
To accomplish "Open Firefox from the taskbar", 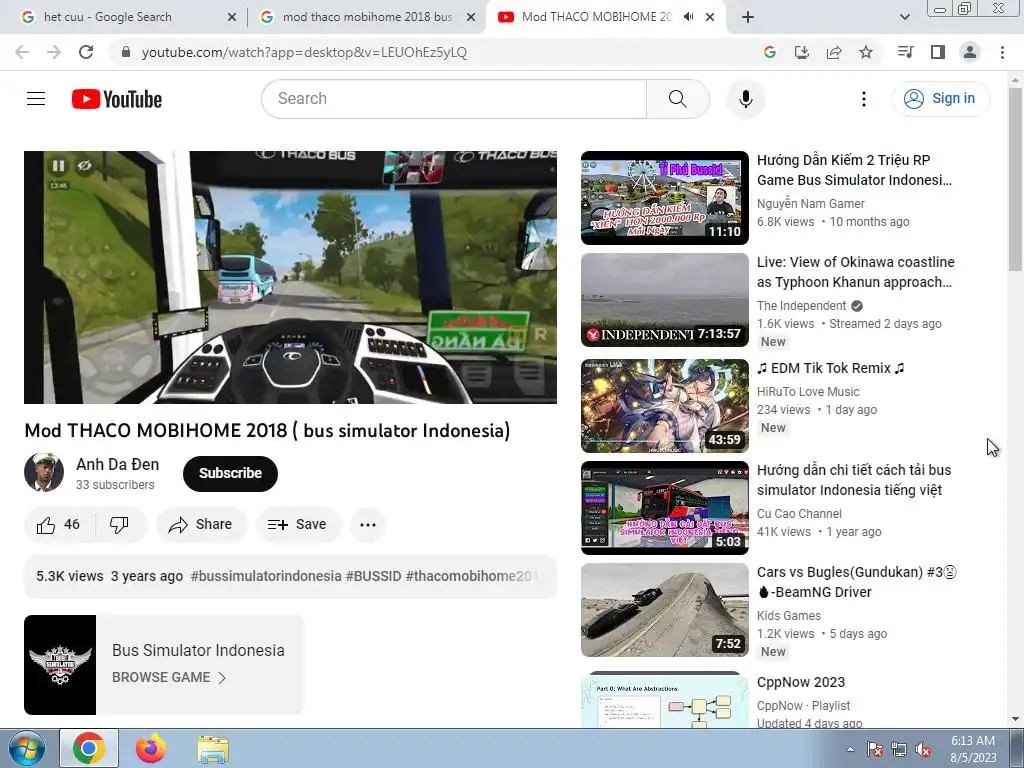I will coord(151,748).
